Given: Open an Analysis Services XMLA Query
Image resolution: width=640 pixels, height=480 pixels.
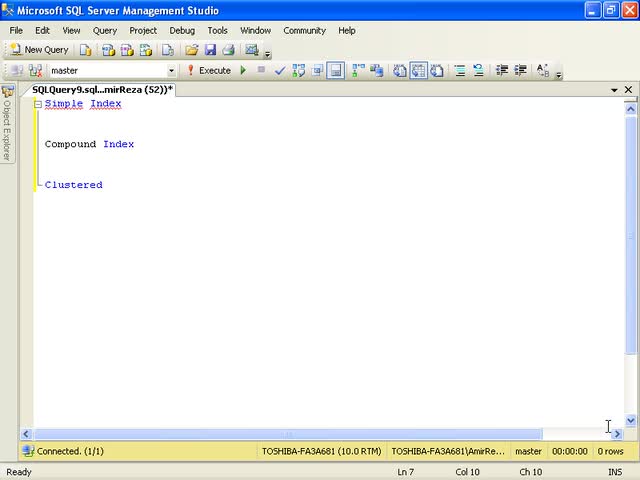Looking at the screenshot, I should (146, 50).
